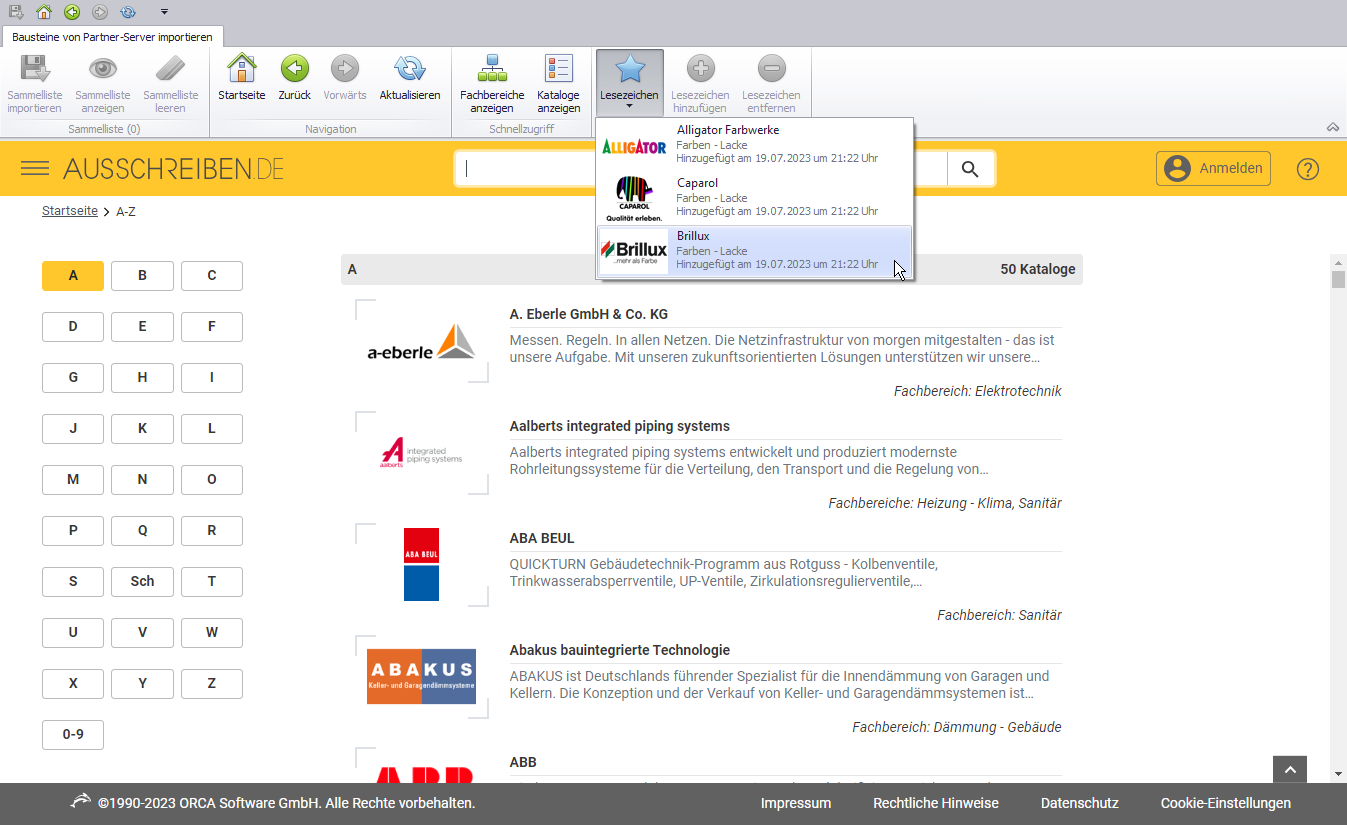Image resolution: width=1347 pixels, height=825 pixels.
Task: Click quick-access home icon in title bar
Action: click(x=44, y=12)
